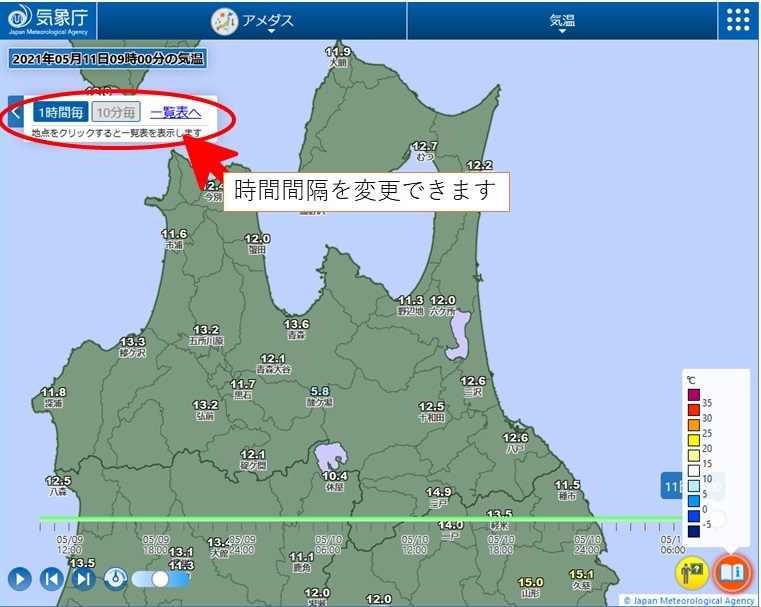Select 八戸 station showing 12.6
Screen dimensions: 761x607
(515, 443)
